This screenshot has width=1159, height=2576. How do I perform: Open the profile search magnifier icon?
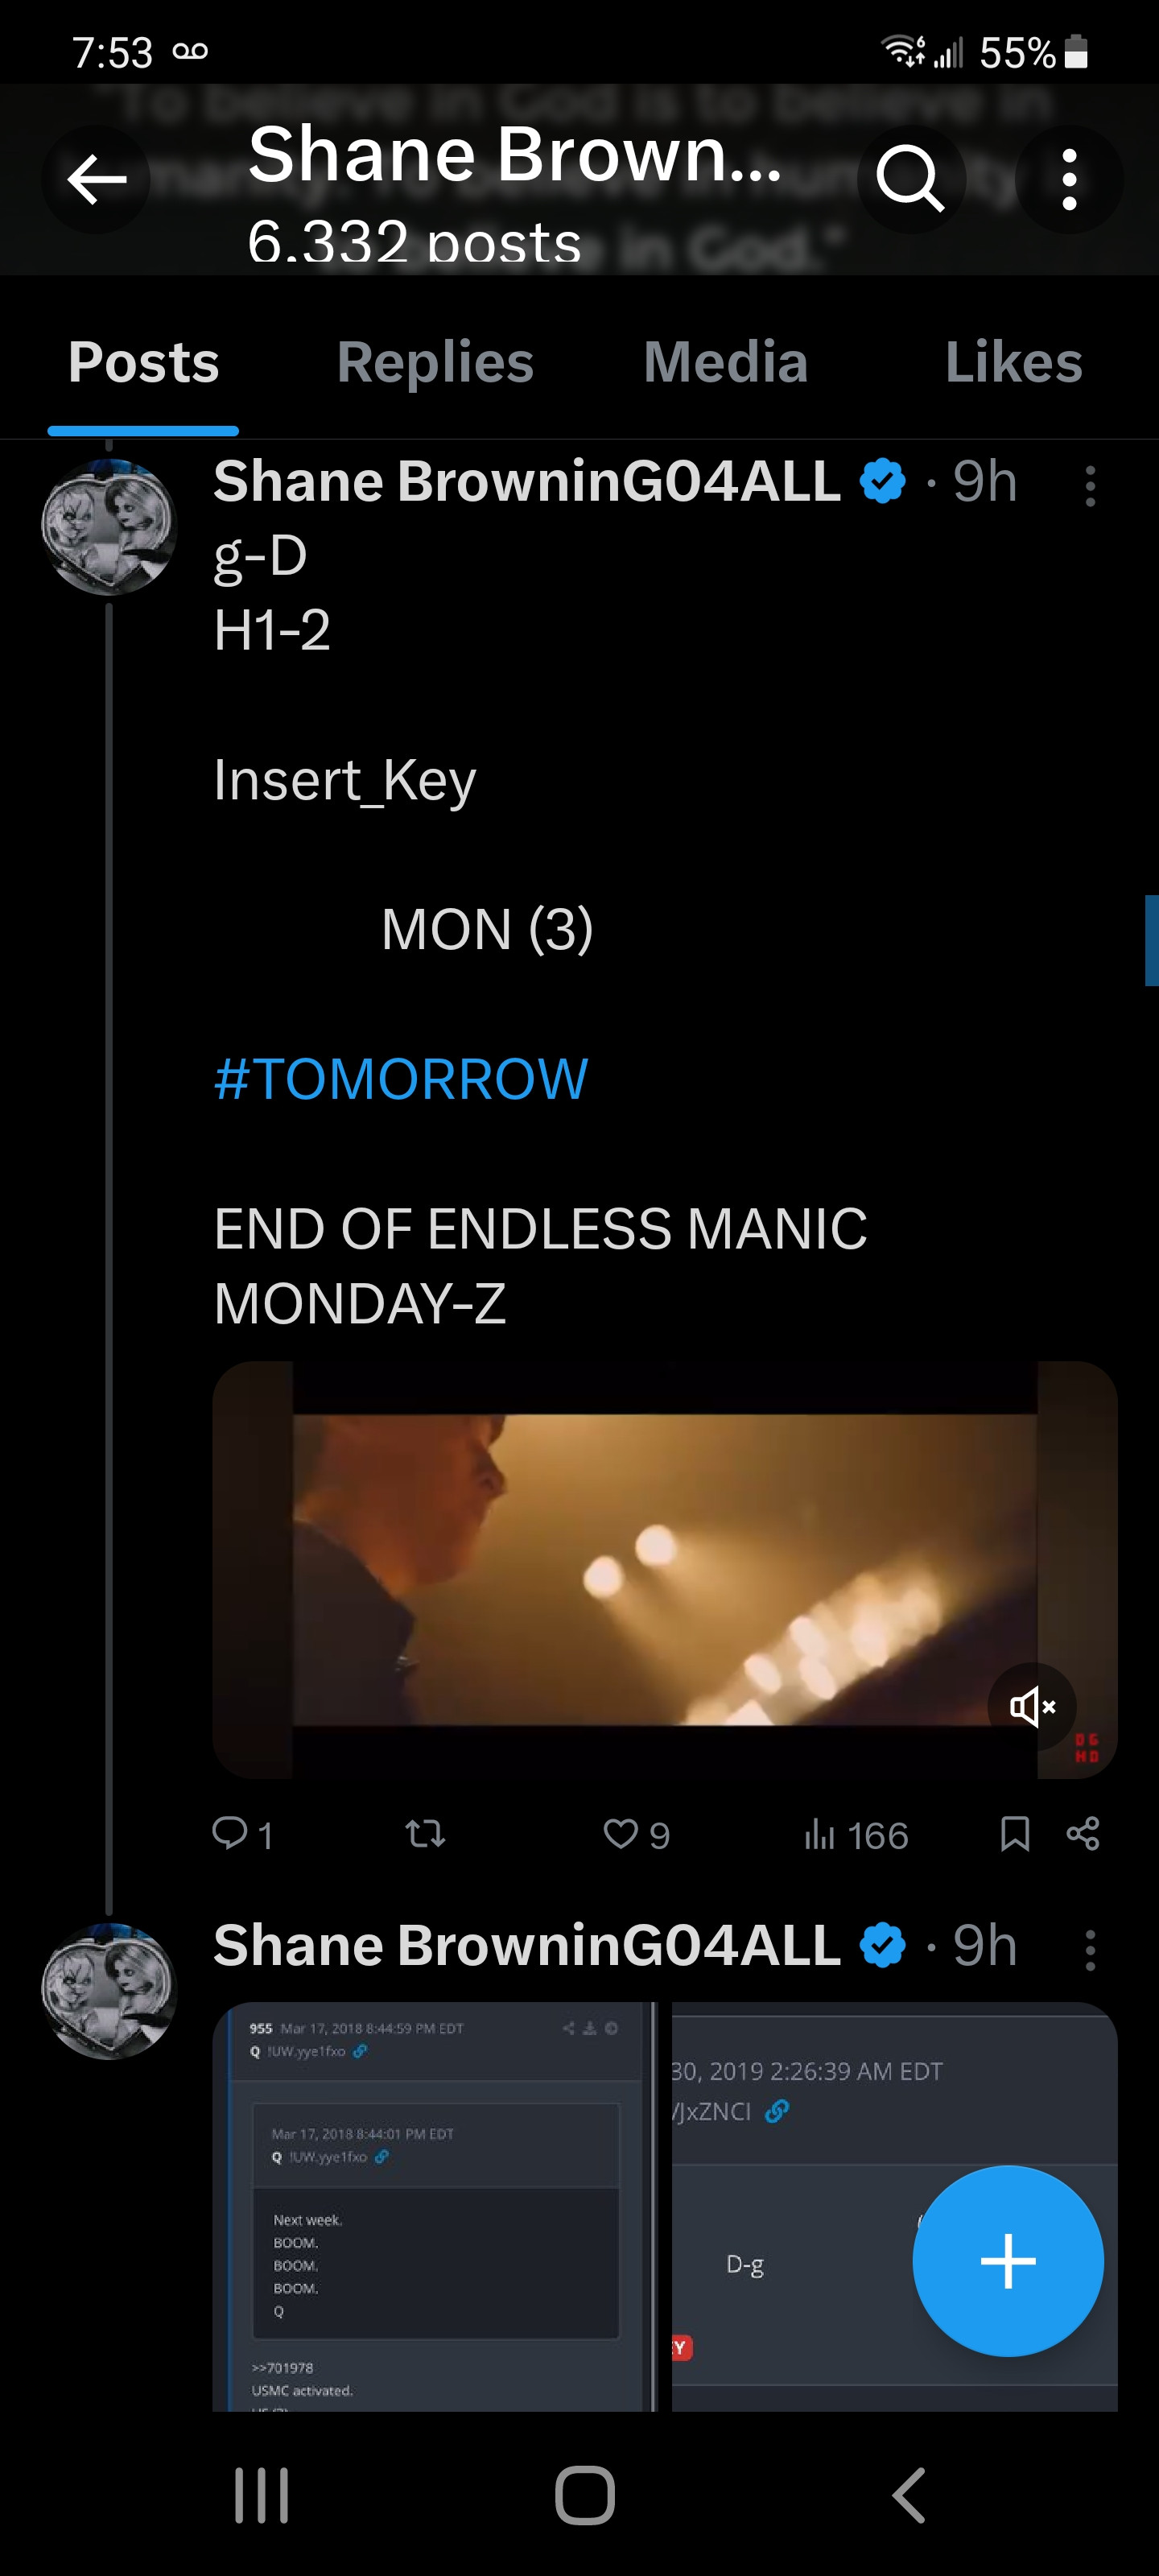(x=909, y=180)
